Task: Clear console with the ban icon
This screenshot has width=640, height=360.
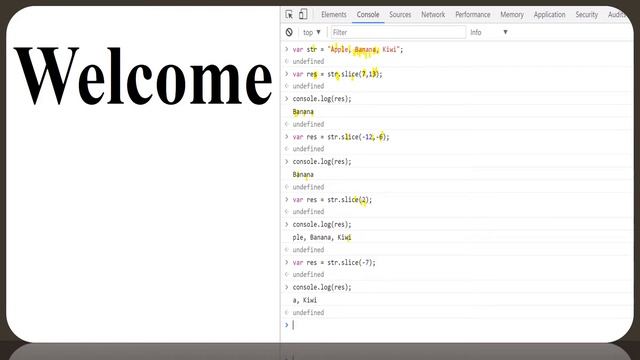Action: [x=289, y=32]
